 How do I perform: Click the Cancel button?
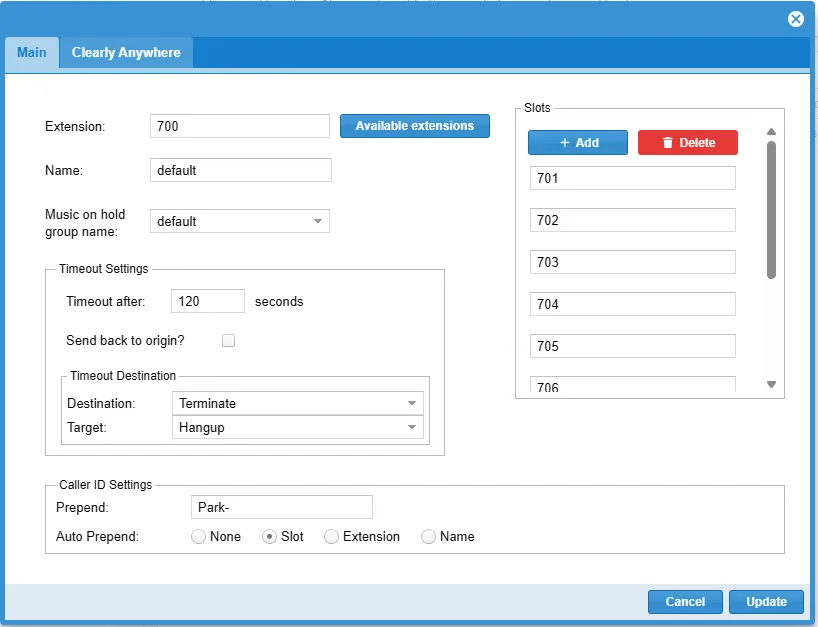685,601
